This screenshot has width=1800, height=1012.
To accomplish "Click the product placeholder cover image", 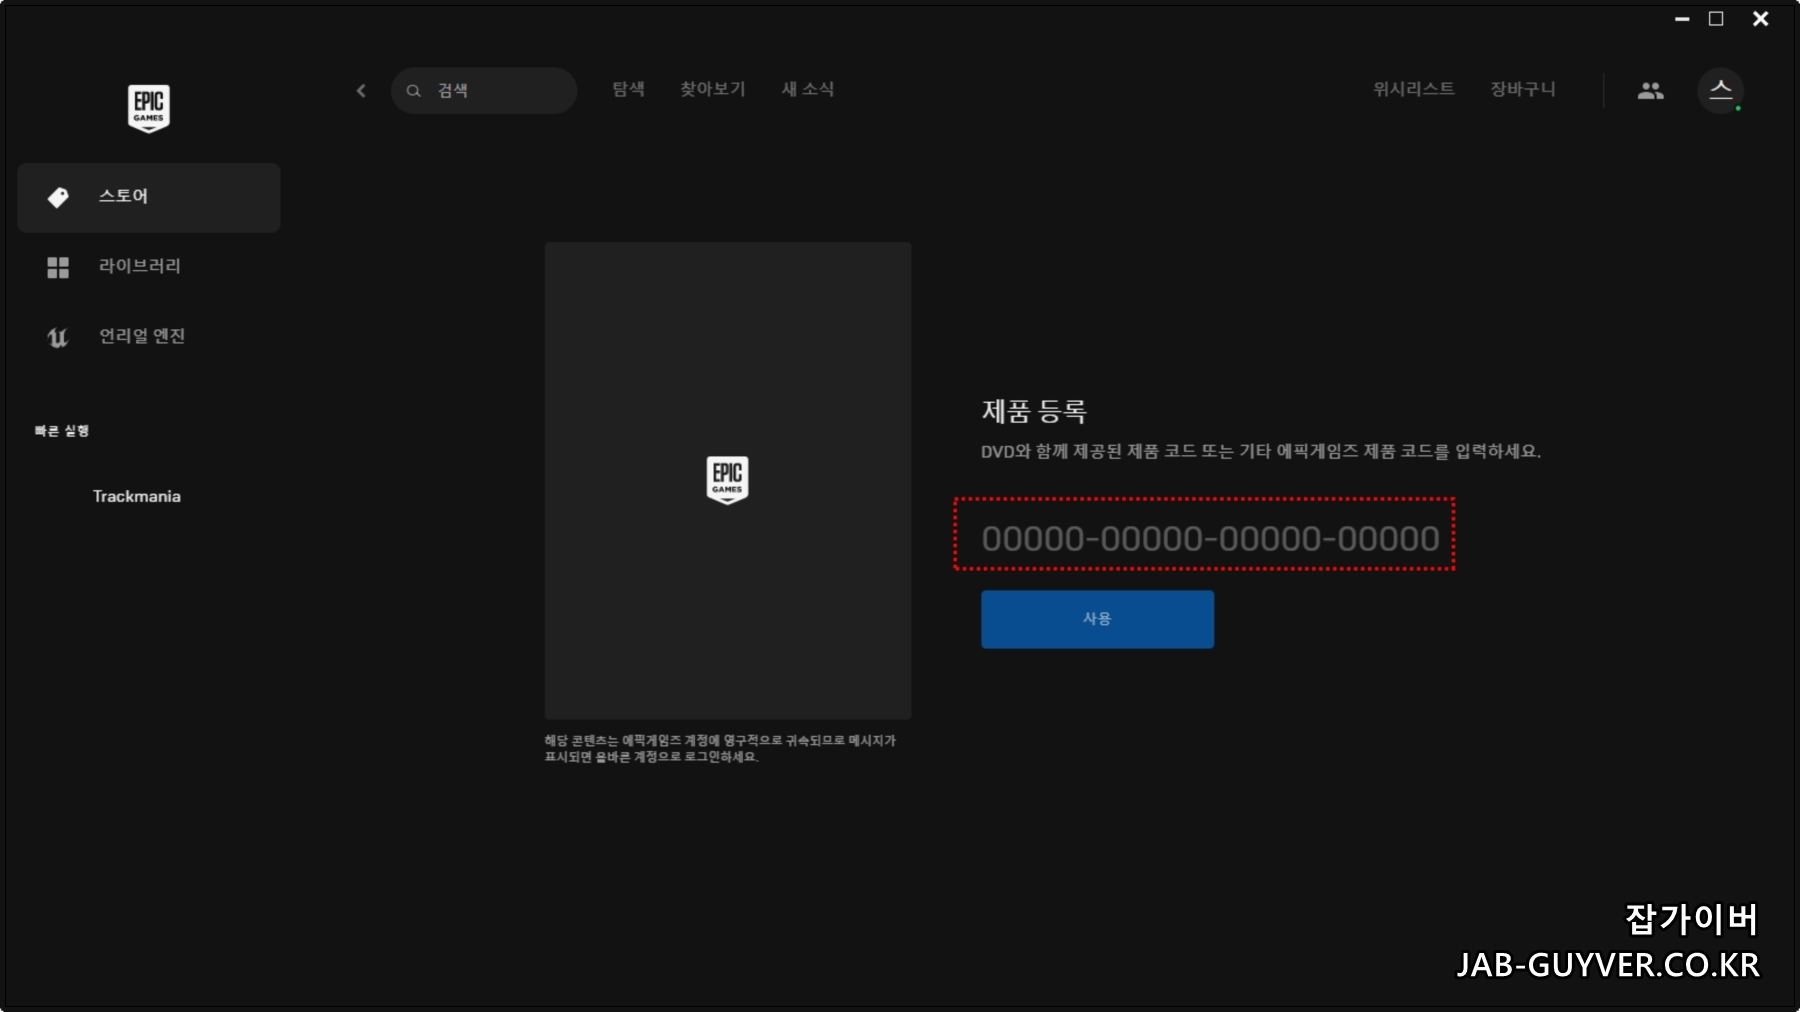I will (x=728, y=480).
